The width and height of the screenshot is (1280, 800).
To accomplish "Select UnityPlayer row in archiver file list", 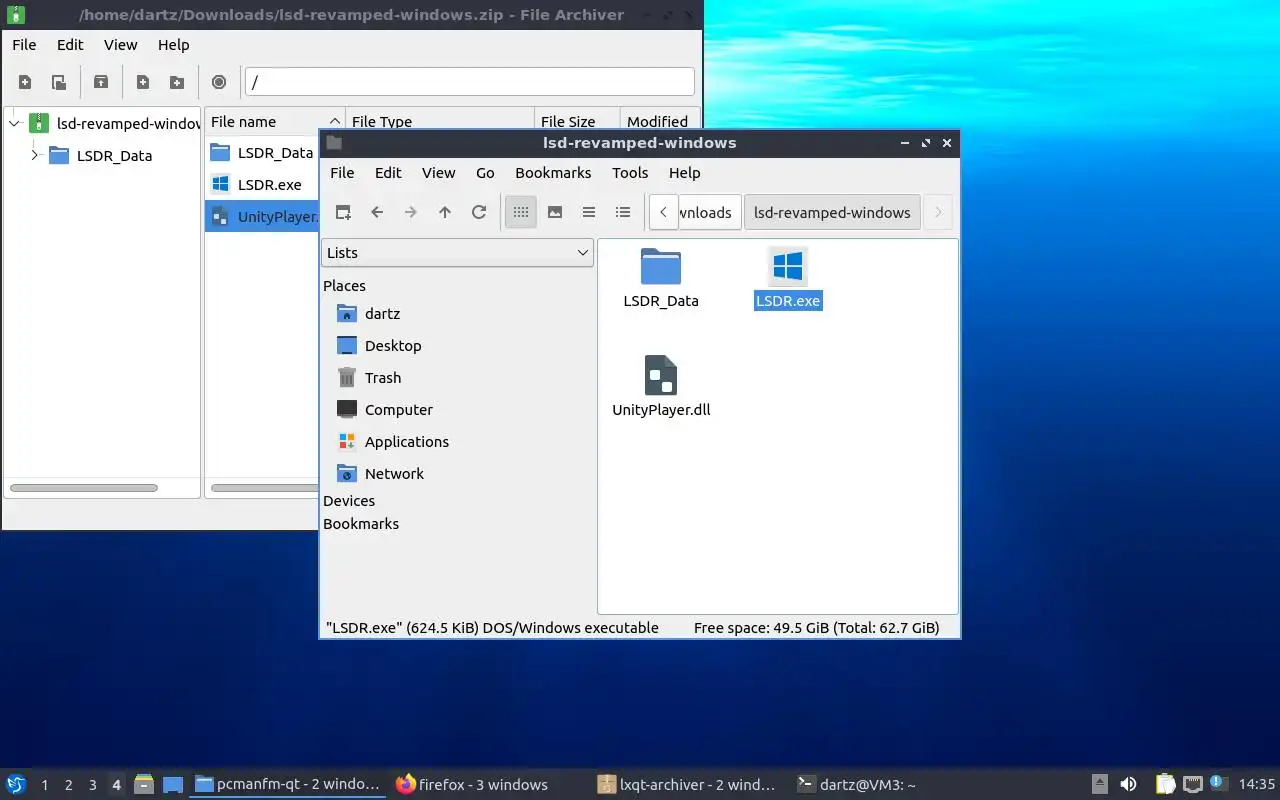I will tap(262, 217).
